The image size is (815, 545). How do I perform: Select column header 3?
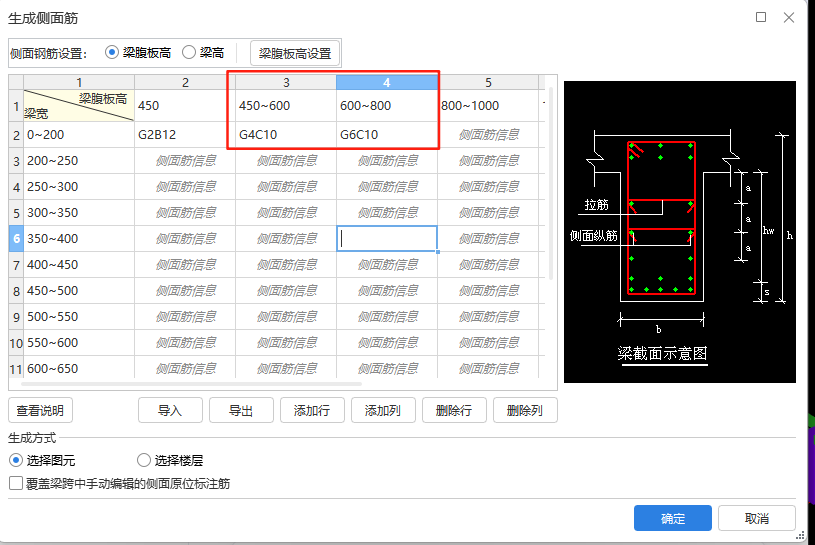[x=286, y=82]
